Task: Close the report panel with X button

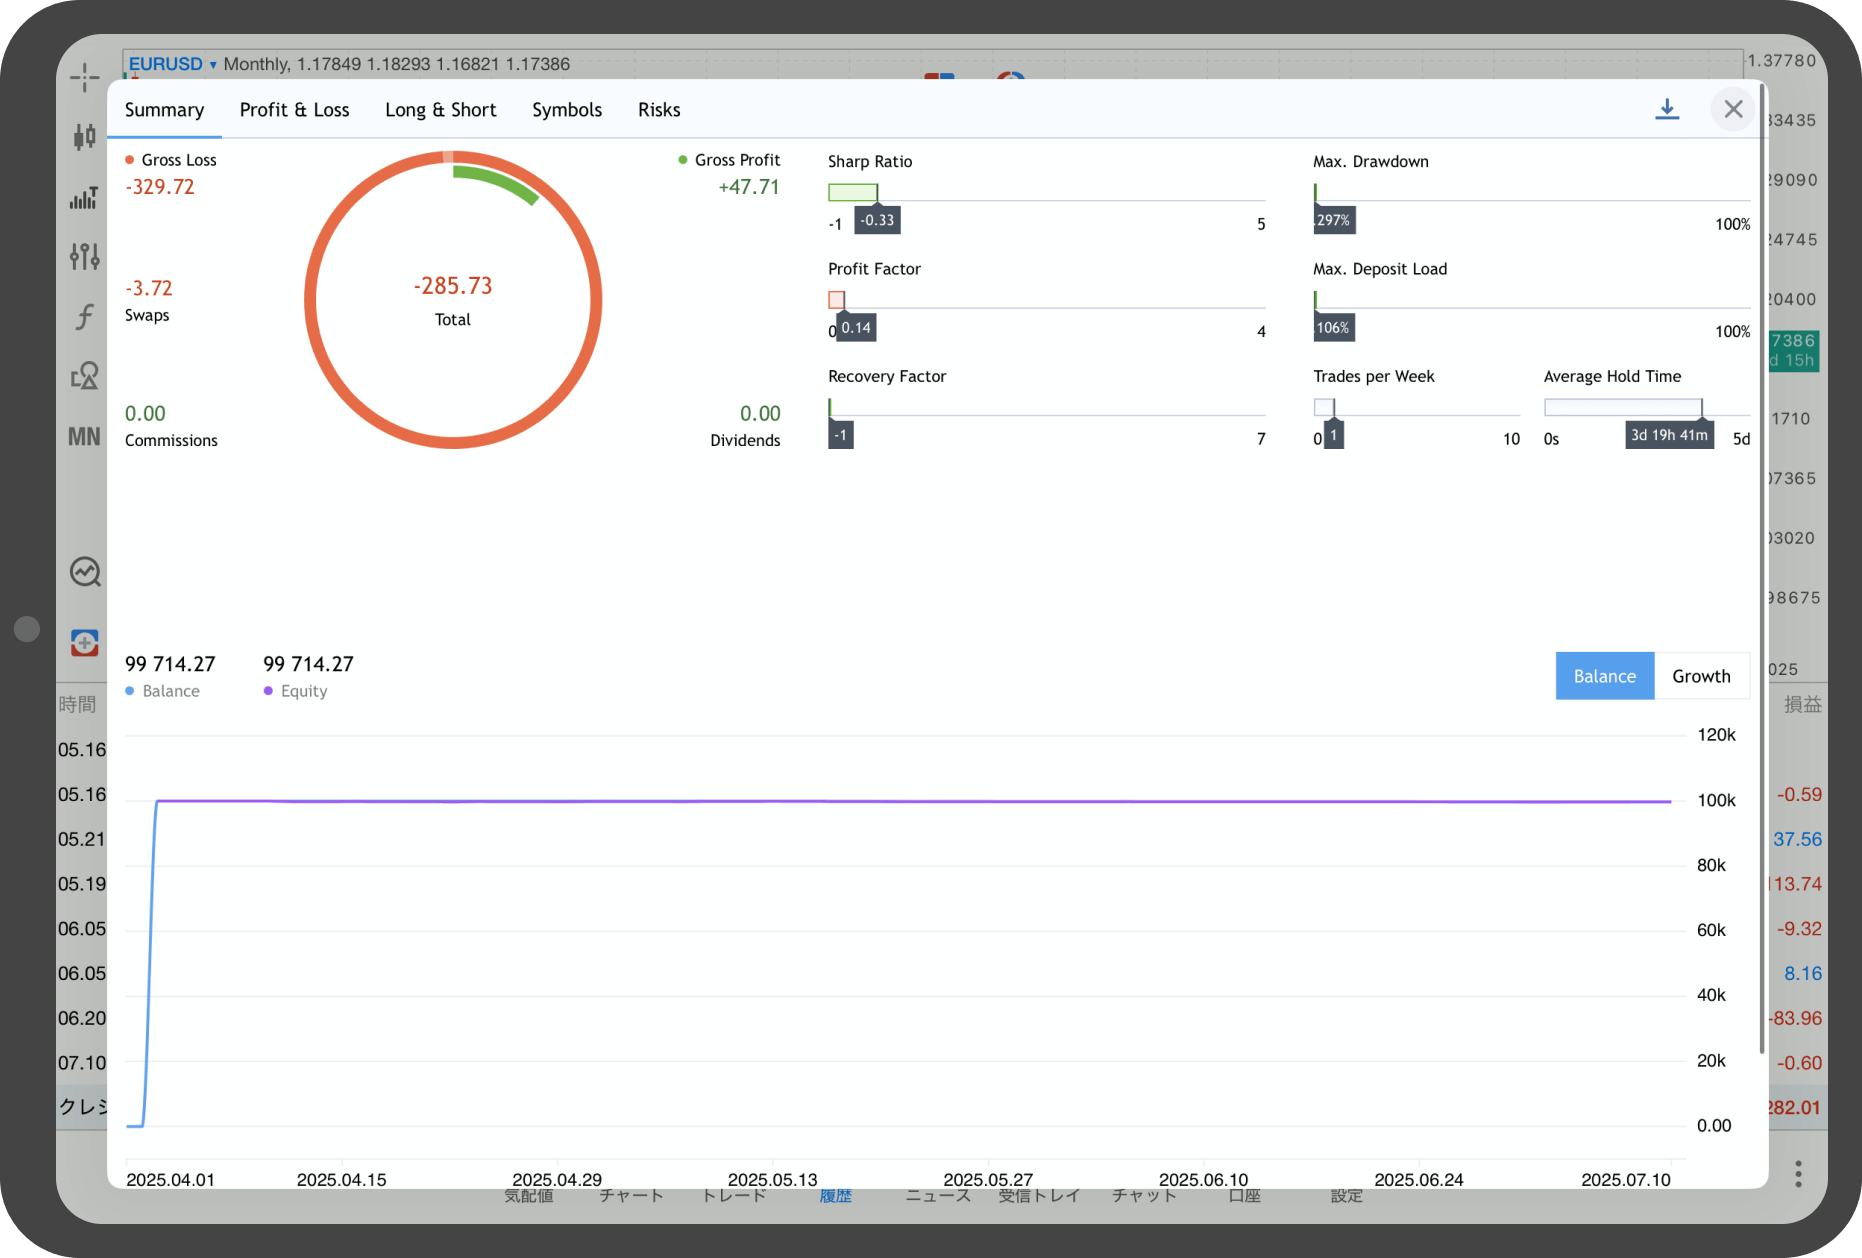Action: point(1733,109)
